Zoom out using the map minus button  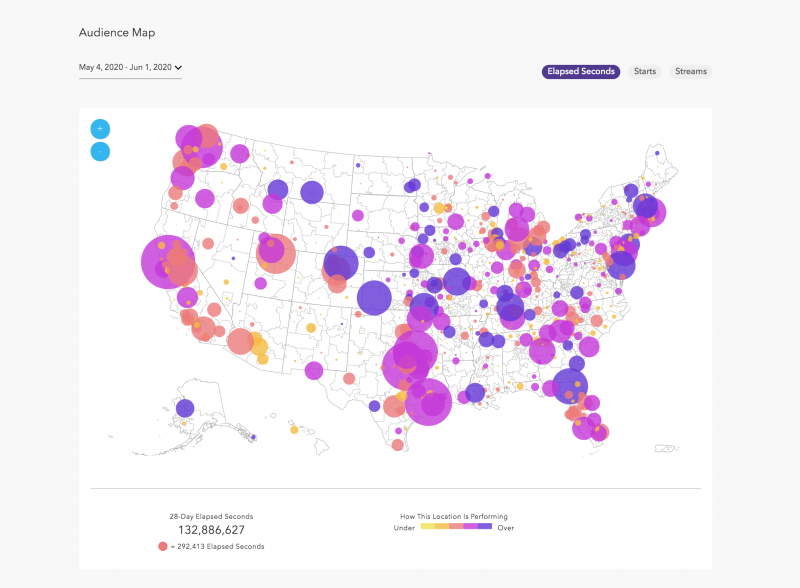[x=99, y=153]
